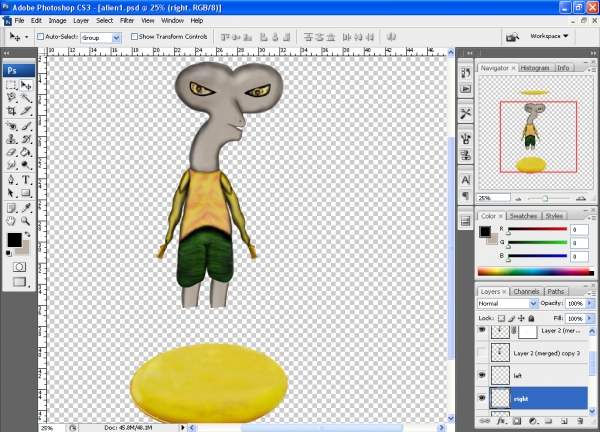The width and height of the screenshot is (600, 432).
Task: Select the Slice tool
Action: tap(26, 111)
